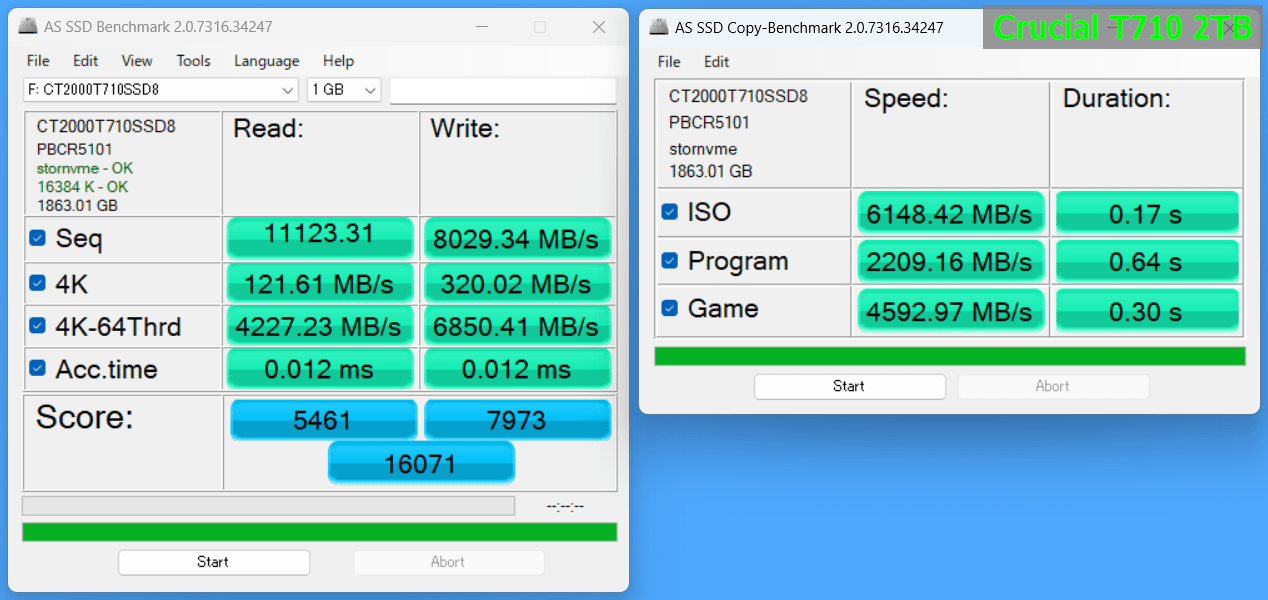The image size is (1268, 600).
Task: Click AS SSD Copy-Benchmark title bar icon
Action: click(x=658, y=27)
